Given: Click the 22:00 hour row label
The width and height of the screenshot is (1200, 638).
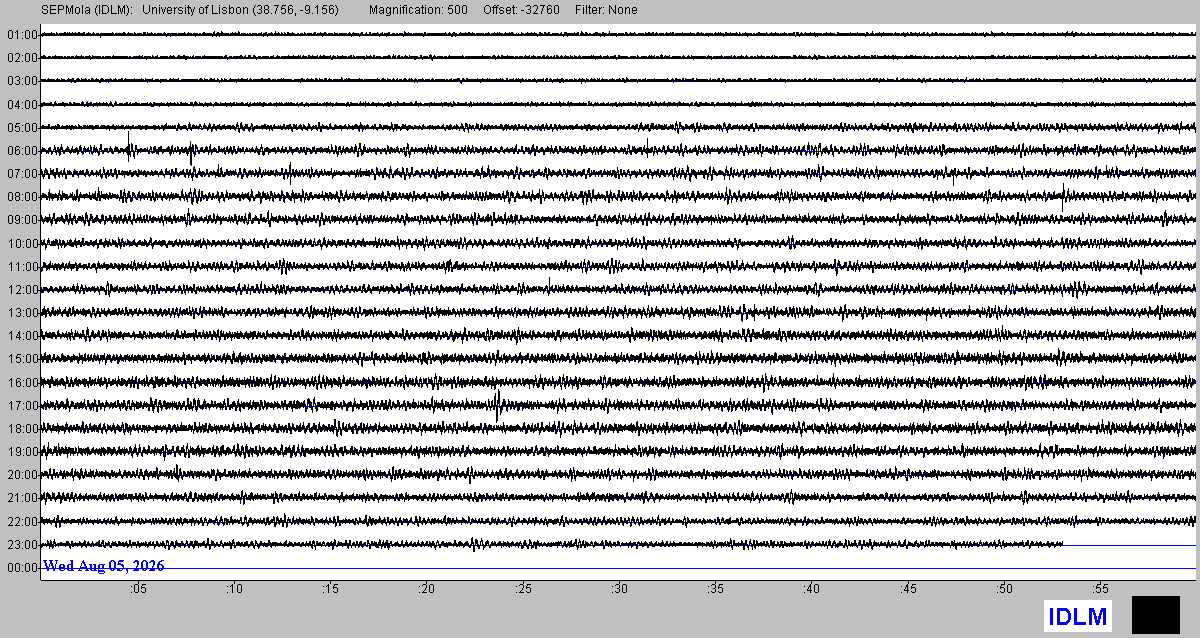Looking at the screenshot, I should 22,522.
